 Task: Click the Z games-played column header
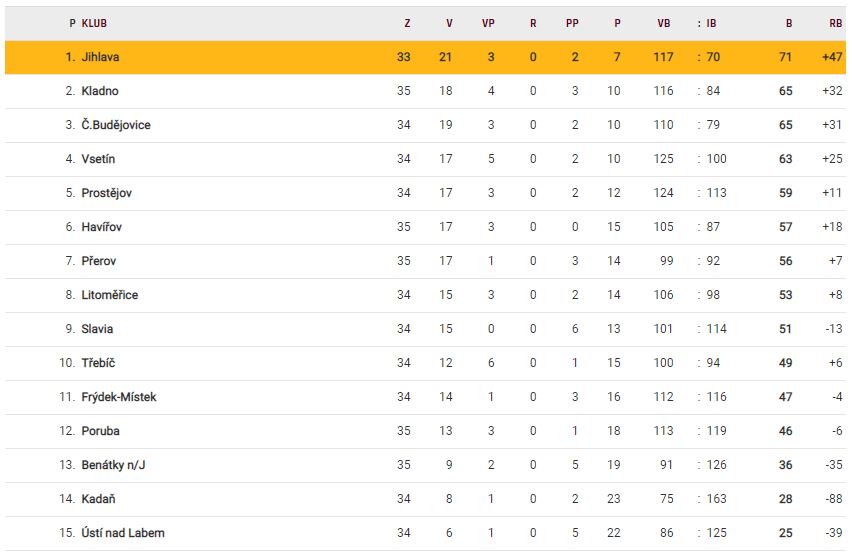point(407,22)
